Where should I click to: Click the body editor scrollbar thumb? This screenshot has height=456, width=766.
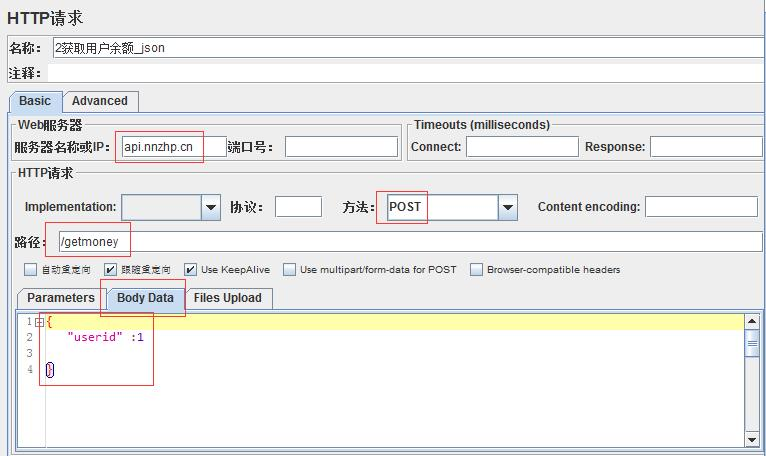[x=752, y=343]
